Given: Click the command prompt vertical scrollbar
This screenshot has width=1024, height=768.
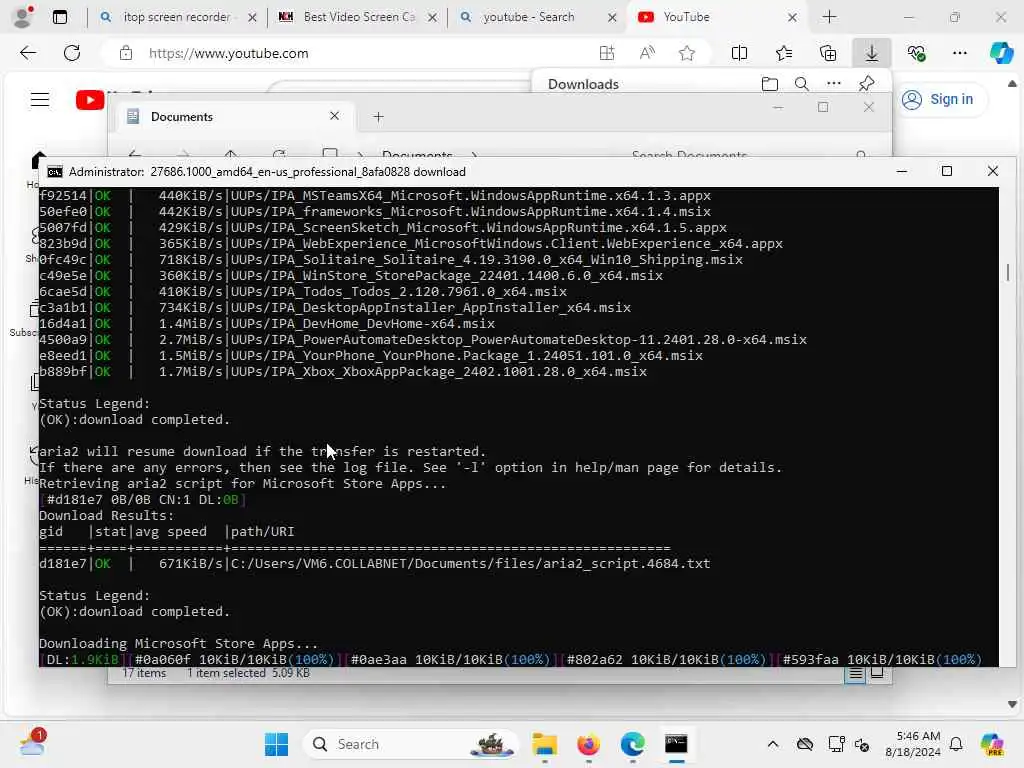Looking at the screenshot, I should tap(1008, 272).
